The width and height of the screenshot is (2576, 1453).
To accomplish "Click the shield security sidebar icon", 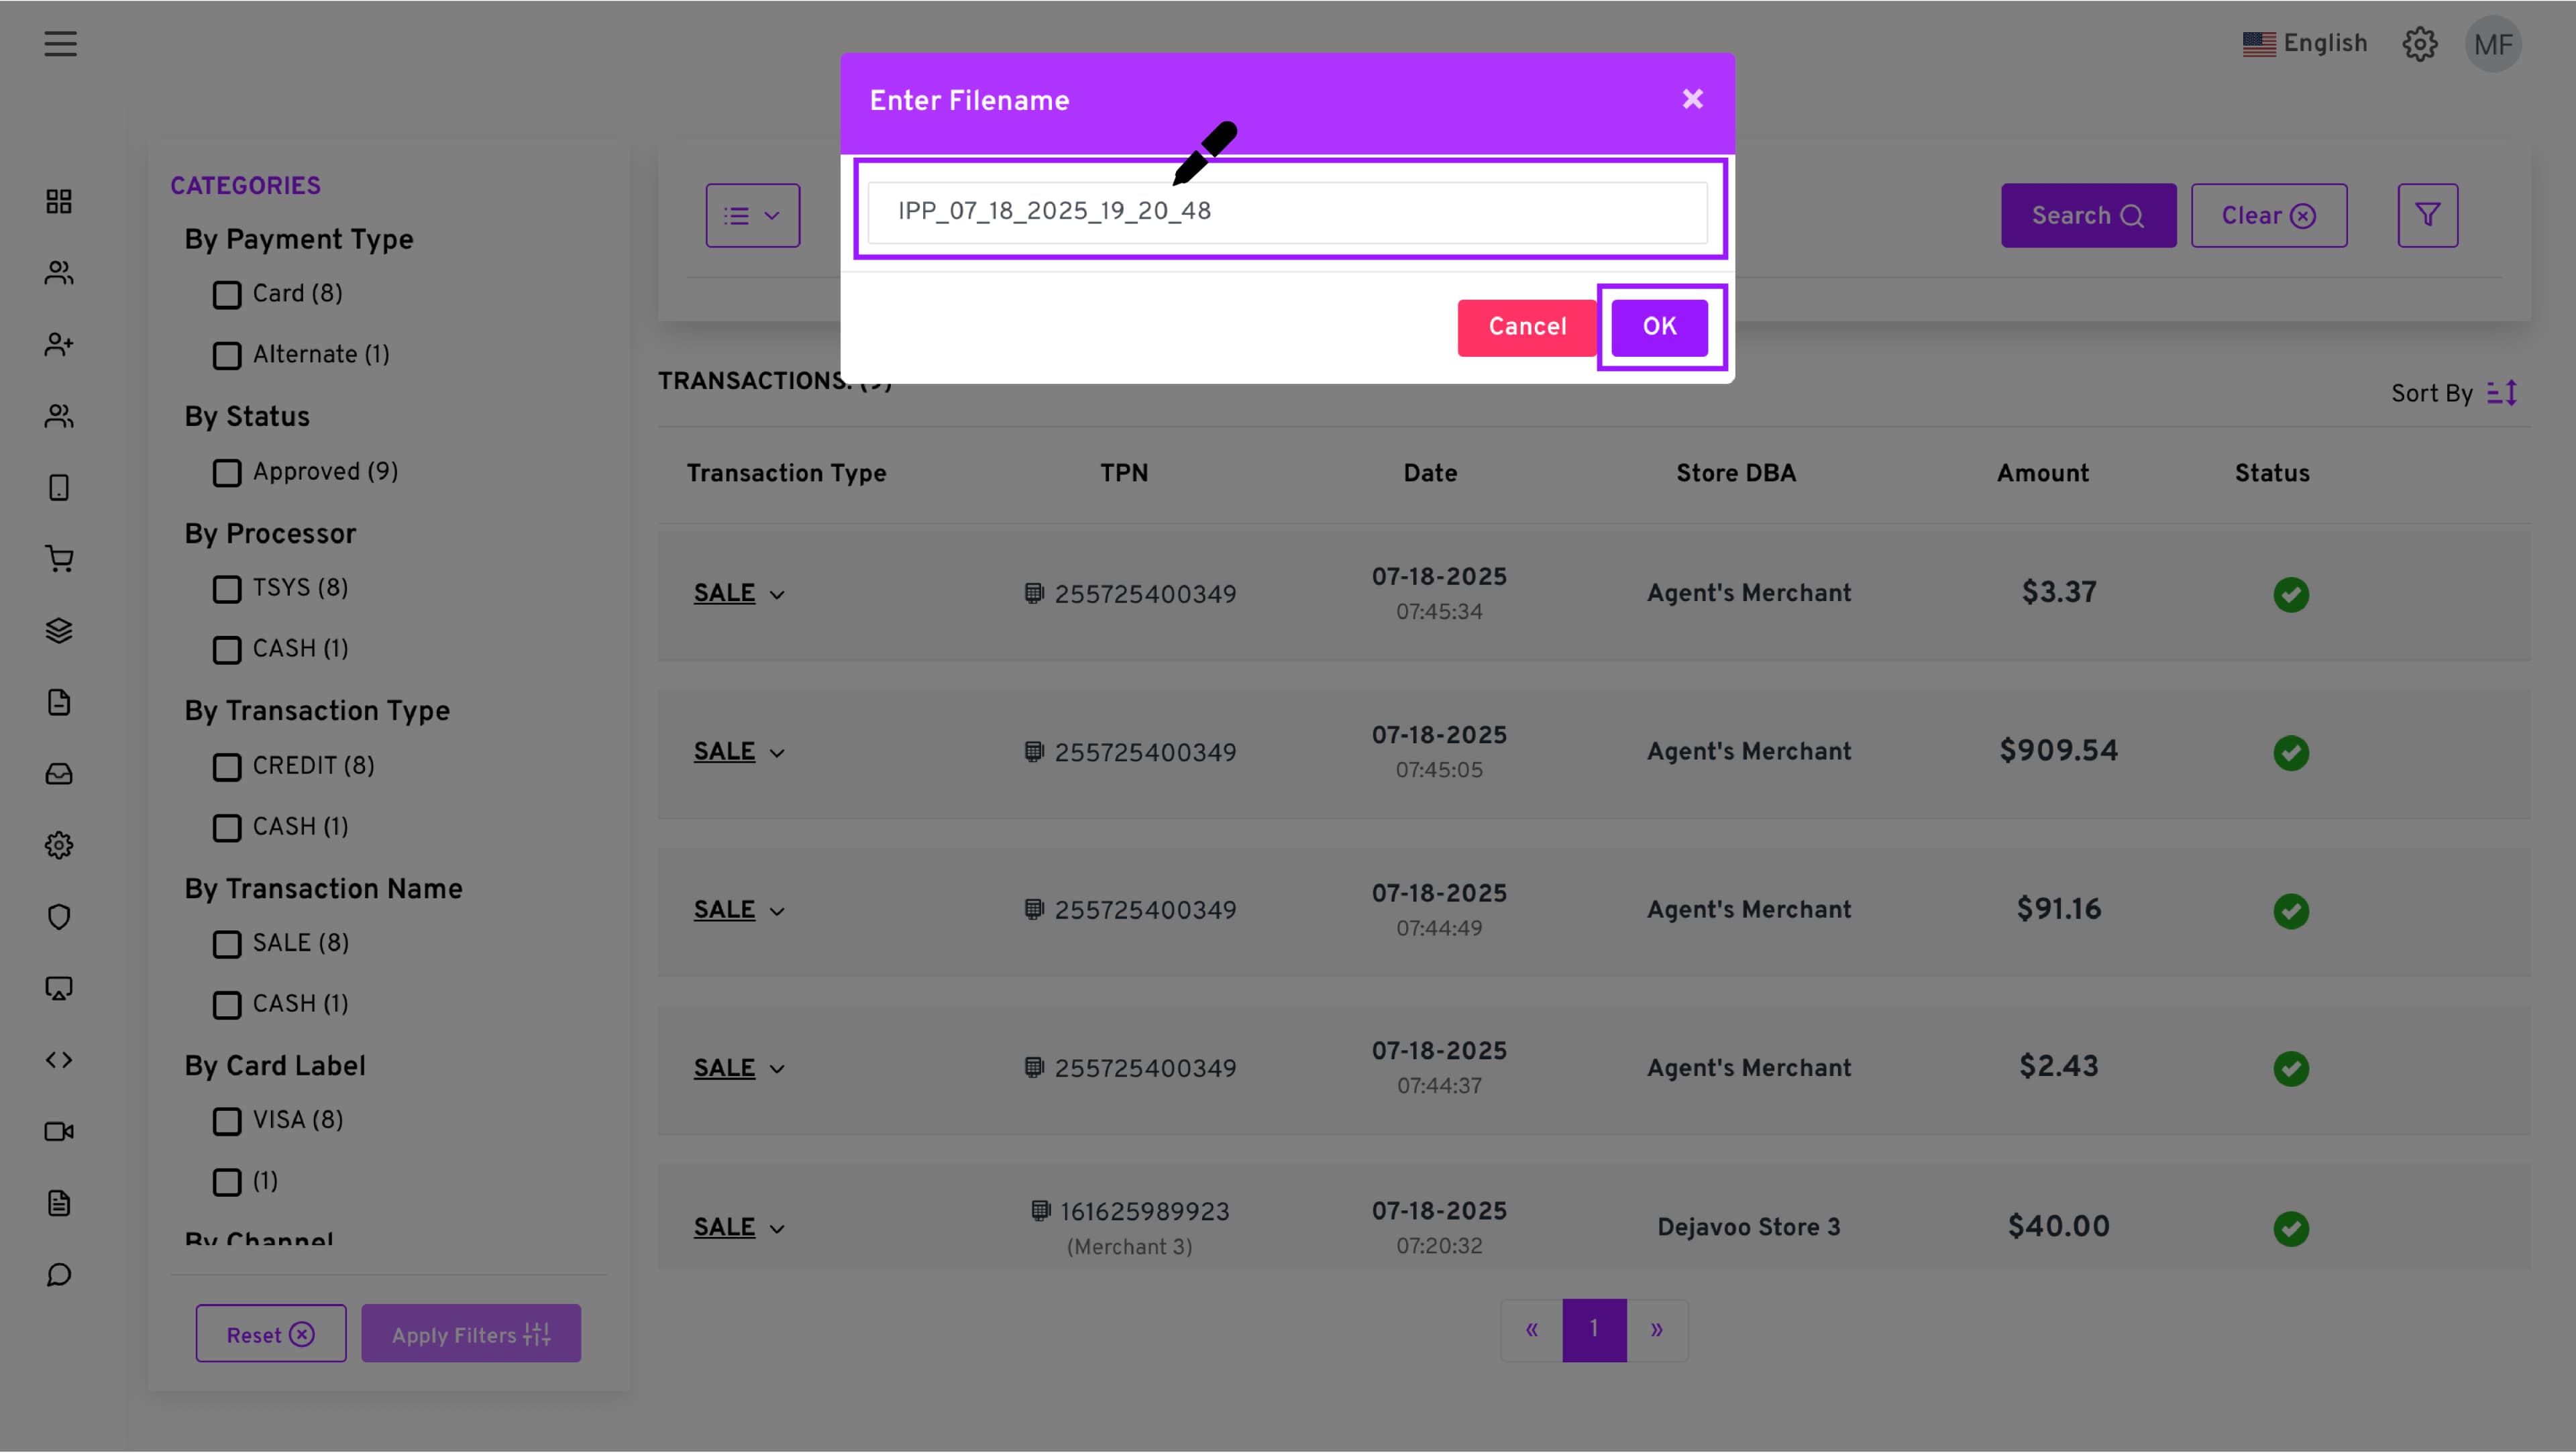I will (59, 917).
